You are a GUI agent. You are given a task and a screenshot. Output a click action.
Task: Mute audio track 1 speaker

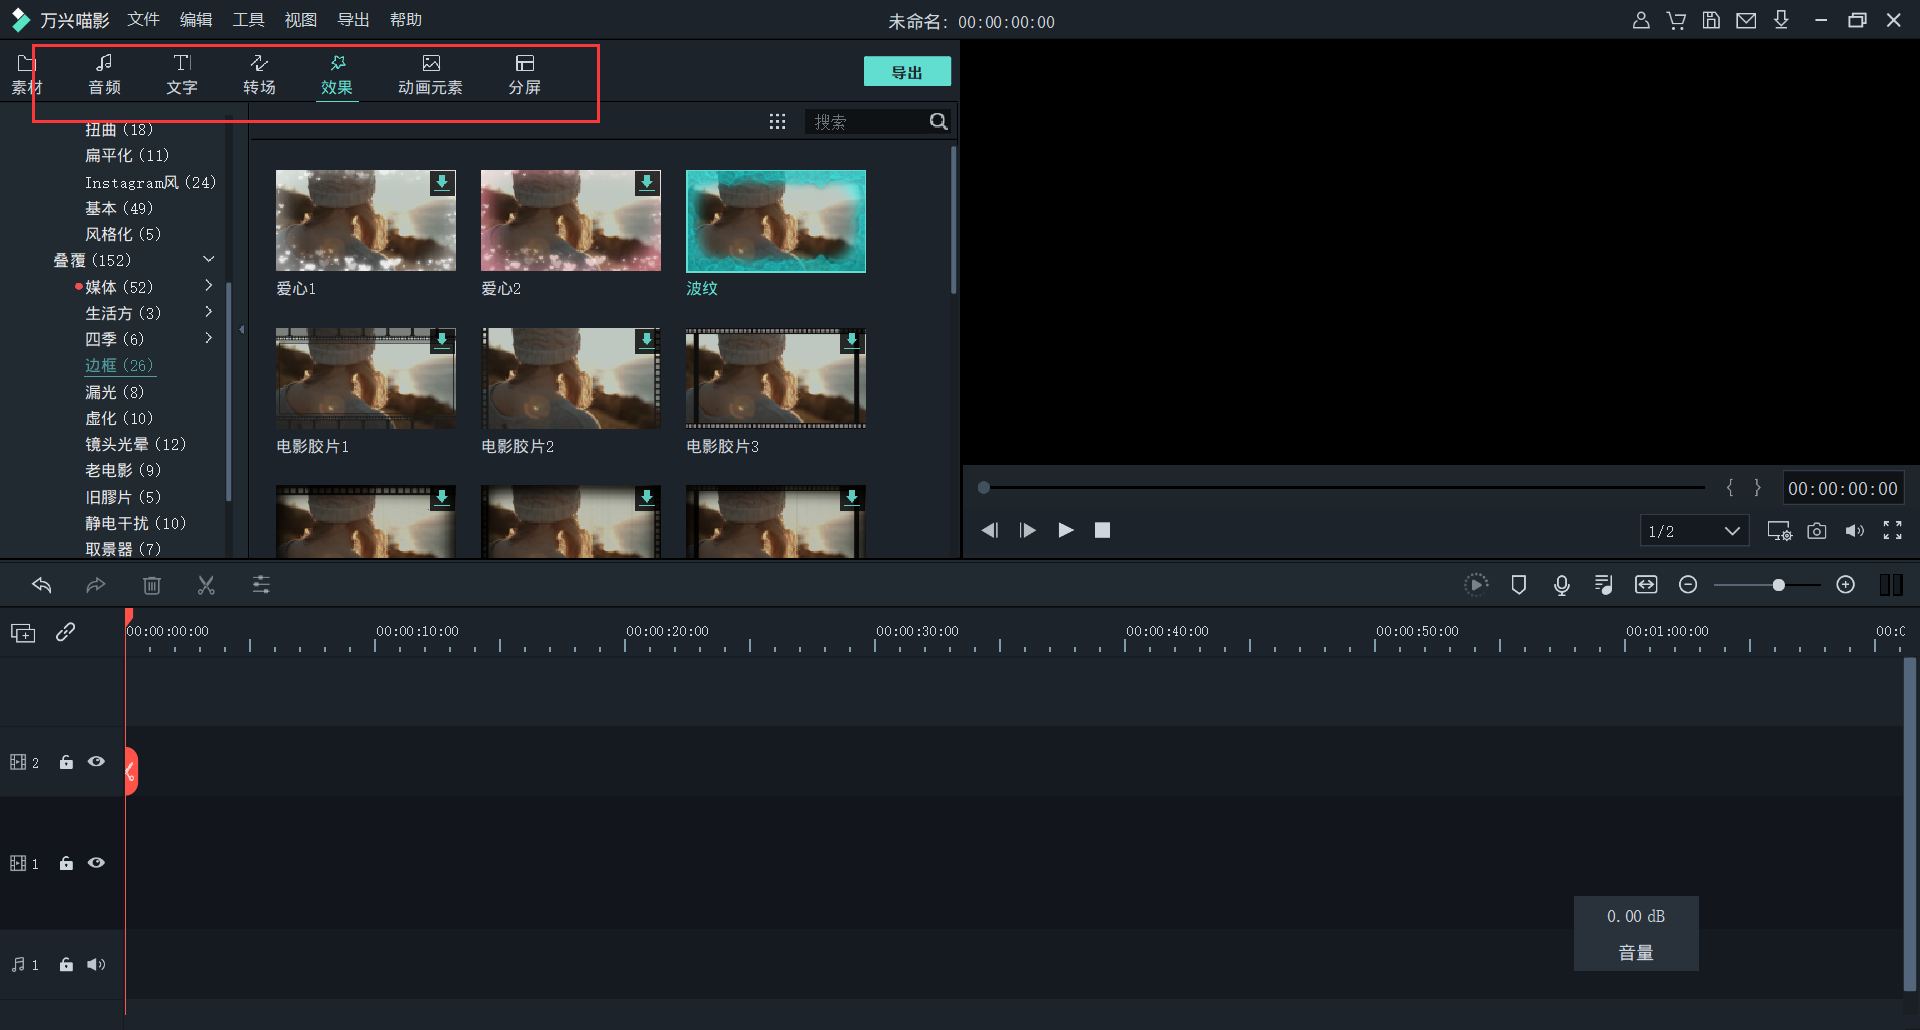96,965
